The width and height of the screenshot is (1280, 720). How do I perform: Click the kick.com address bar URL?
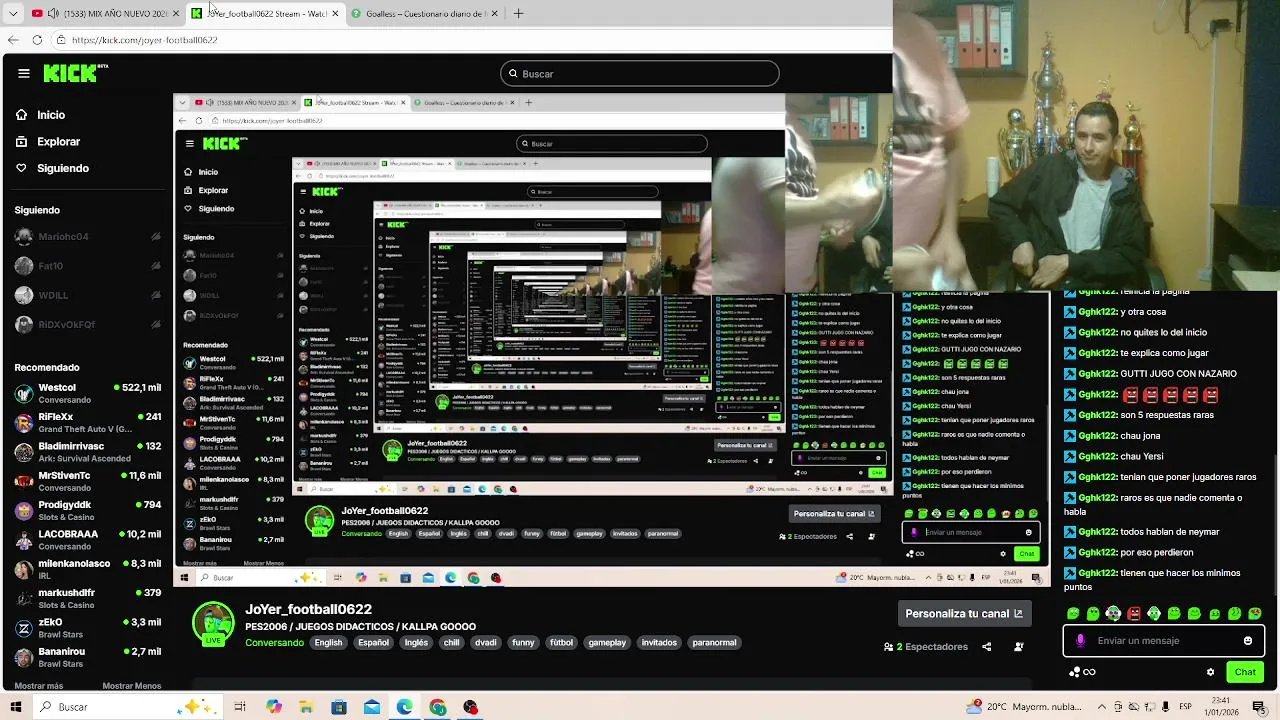coord(145,40)
